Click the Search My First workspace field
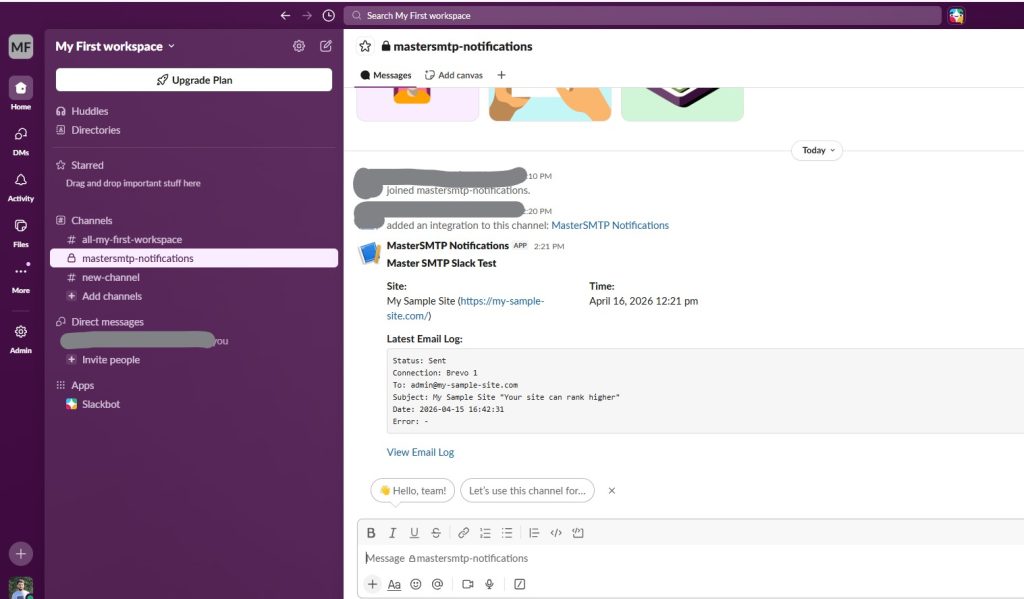Screen dimensions: 1024x599 (x=643, y=16)
